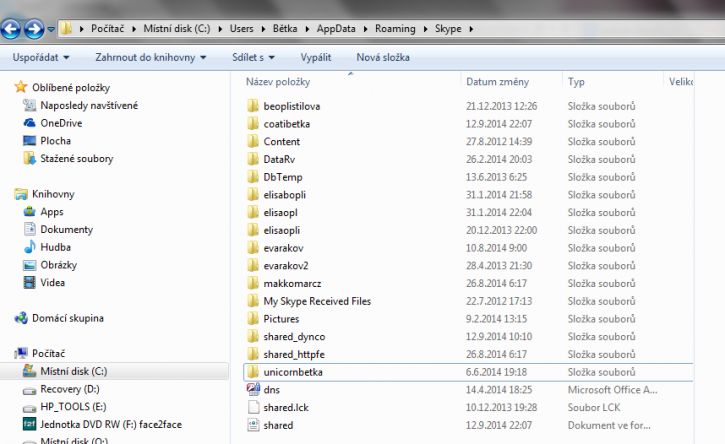Open the Zahrnout do knihovny menu
Image resolution: width=725 pixels, height=444 pixels.
pos(151,57)
